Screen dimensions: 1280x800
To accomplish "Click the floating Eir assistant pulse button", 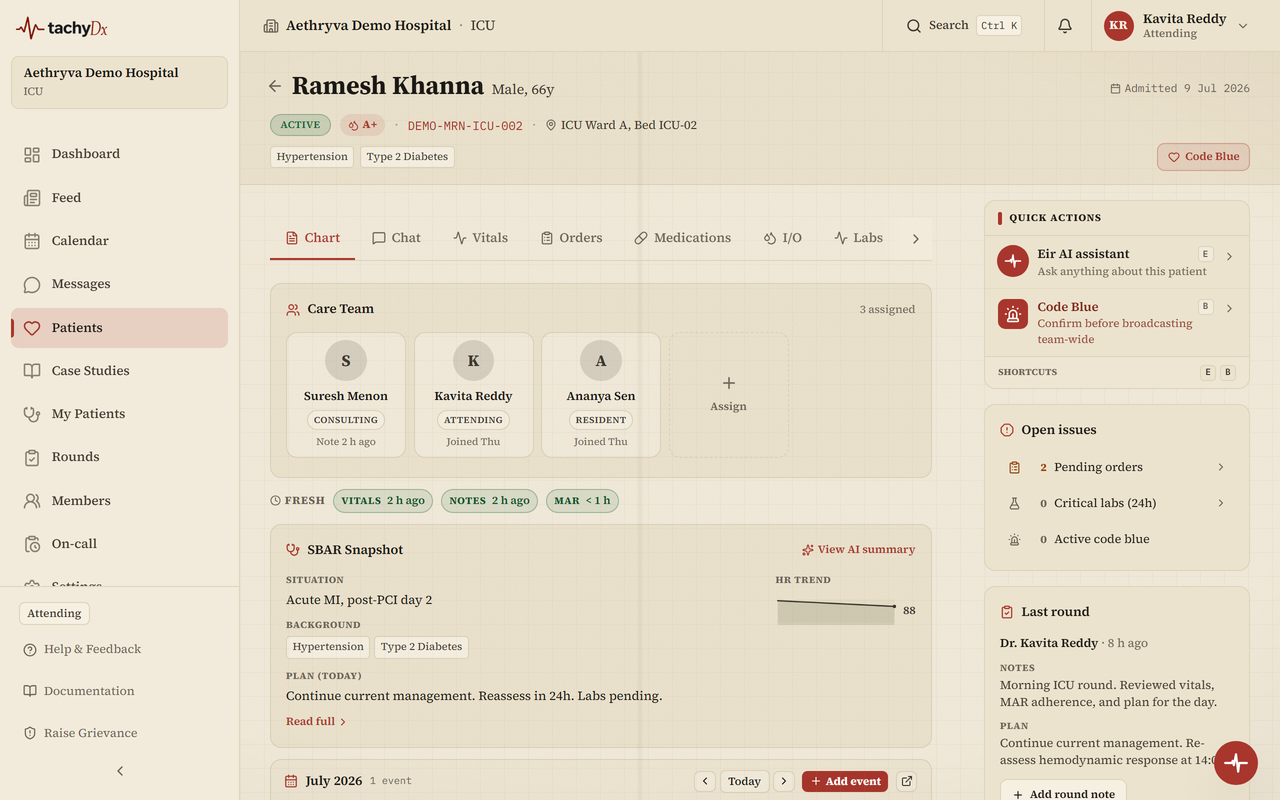I will coord(1236,763).
